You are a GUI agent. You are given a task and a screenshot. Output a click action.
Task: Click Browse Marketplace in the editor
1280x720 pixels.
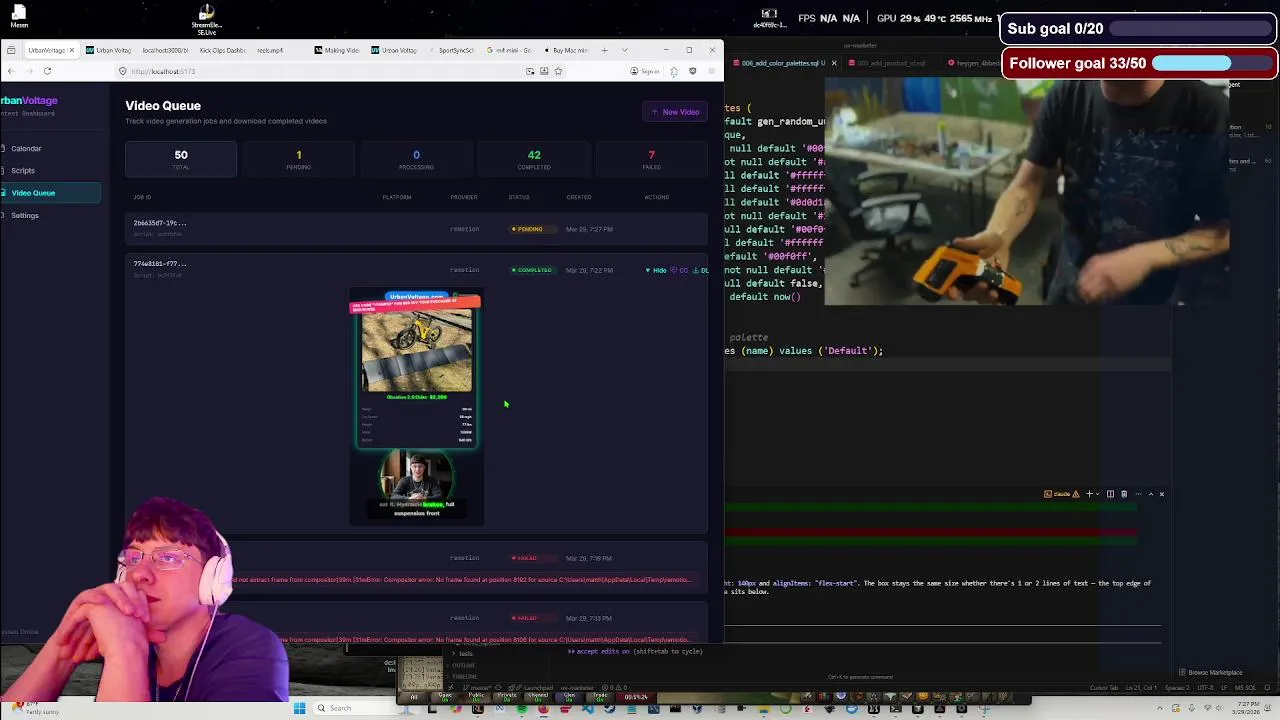coord(1211,672)
